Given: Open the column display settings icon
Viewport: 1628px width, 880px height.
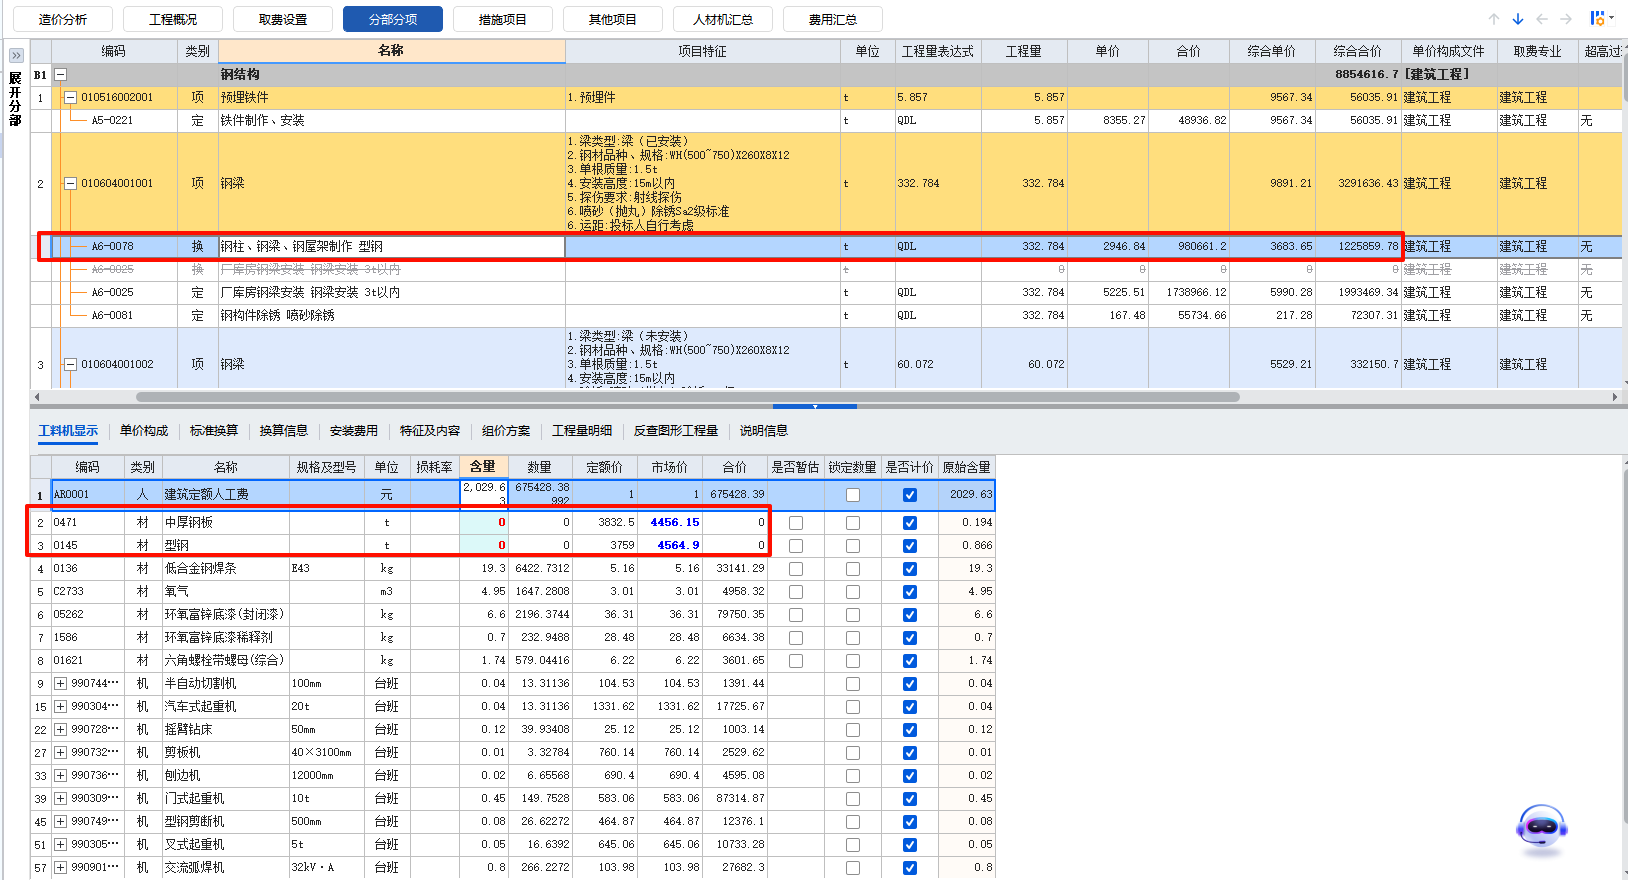Looking at the screenshot, I should (1597, 18).
